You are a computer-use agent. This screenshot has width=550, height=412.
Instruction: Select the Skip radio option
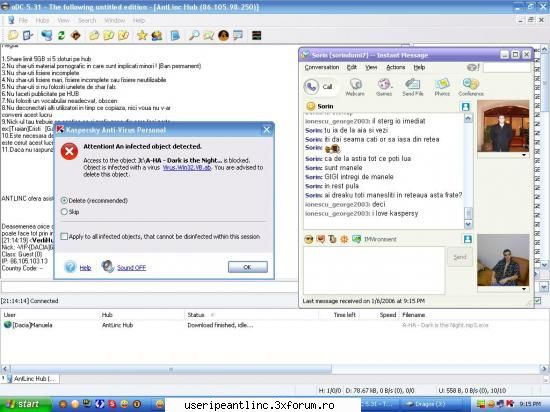click(x=64, y=212)
